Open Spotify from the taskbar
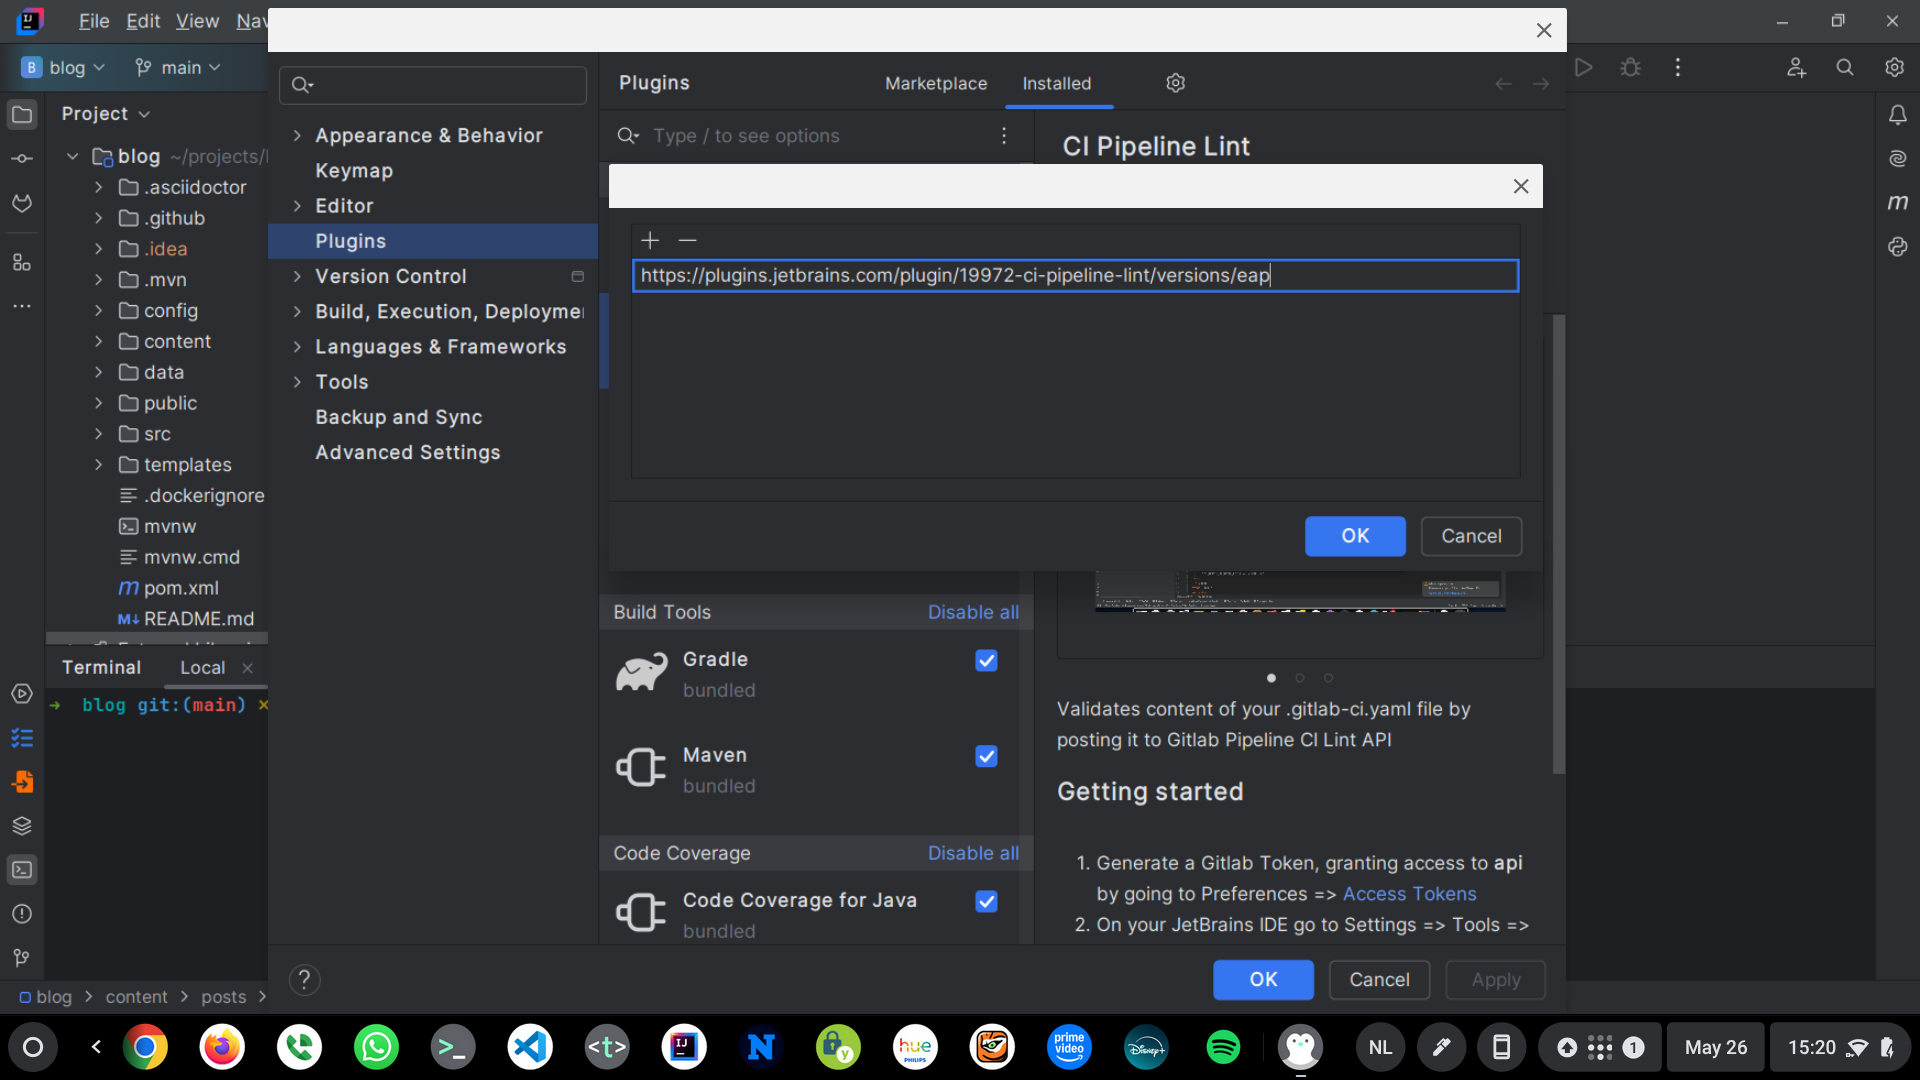This screenshot has width=1920, height=1080. (x=1223, y=1047)
